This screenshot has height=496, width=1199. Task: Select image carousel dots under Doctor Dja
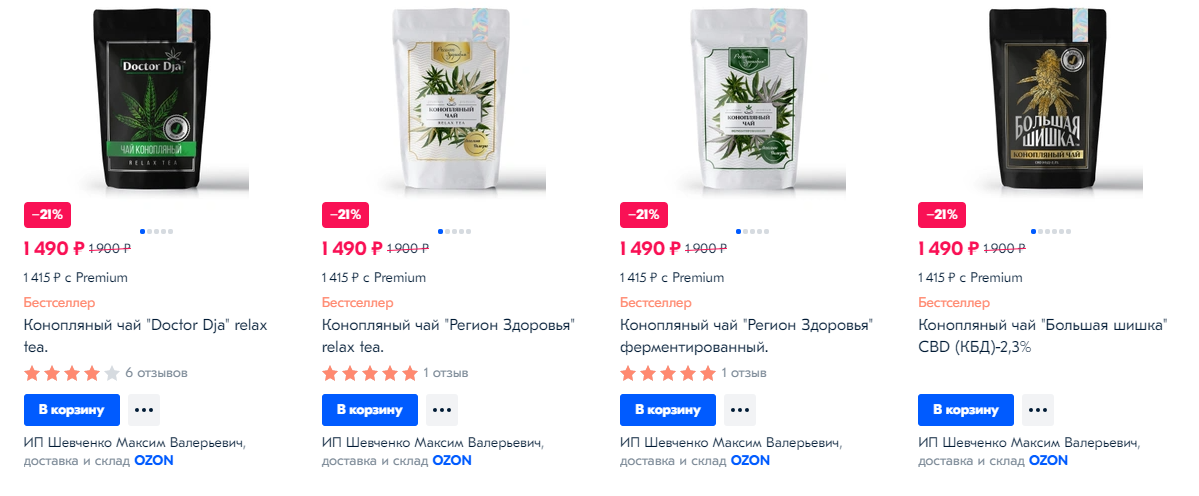coord(157,231)
